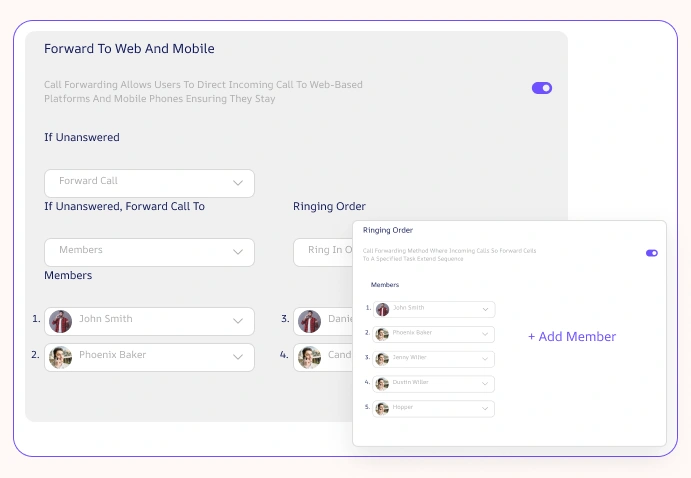Expand Phoenix Baker chevron in Ringing Order popup

[485, 334]
